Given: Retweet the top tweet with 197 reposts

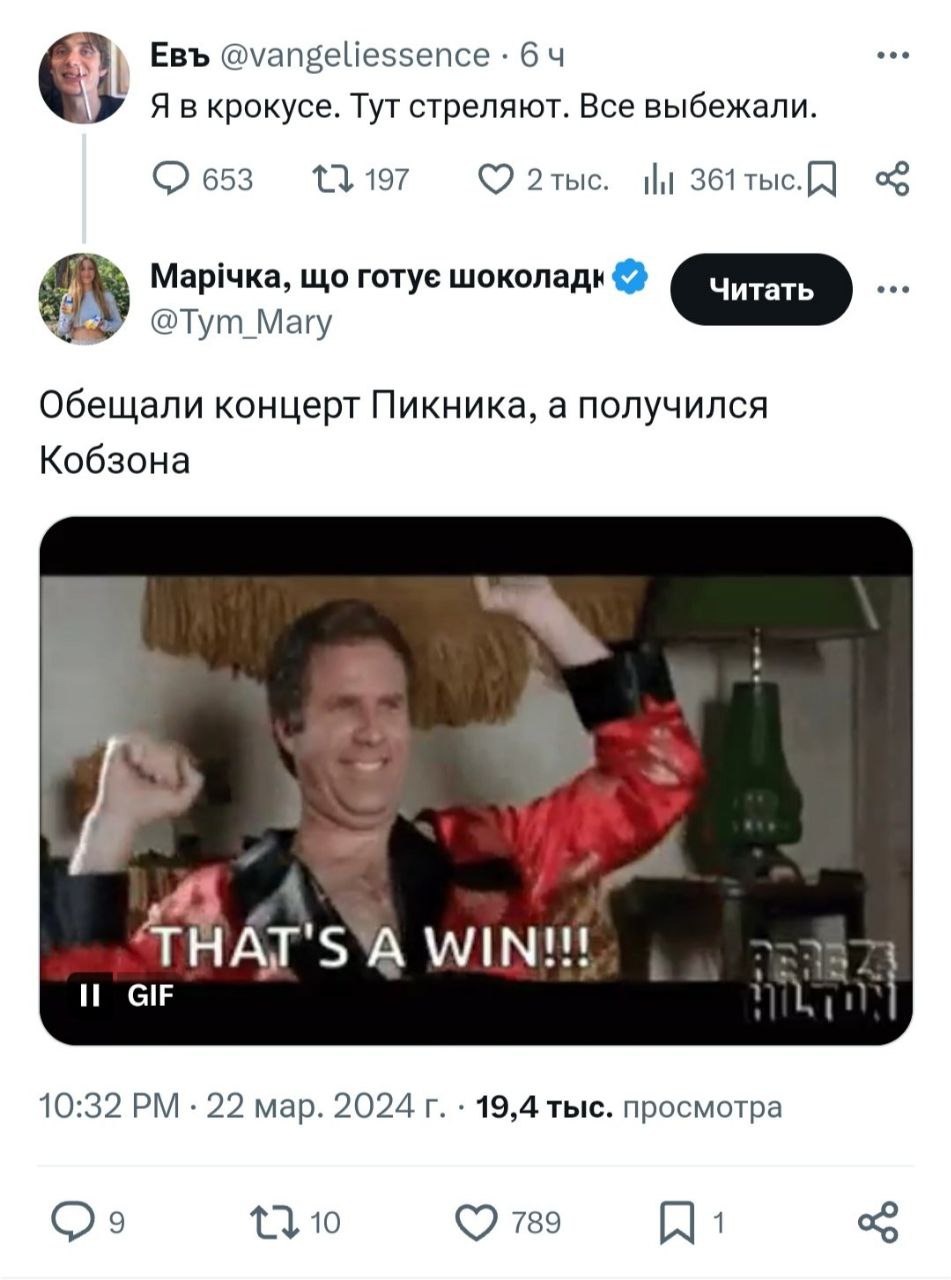Looking at the screenshot, I should [x=361, y=180].
